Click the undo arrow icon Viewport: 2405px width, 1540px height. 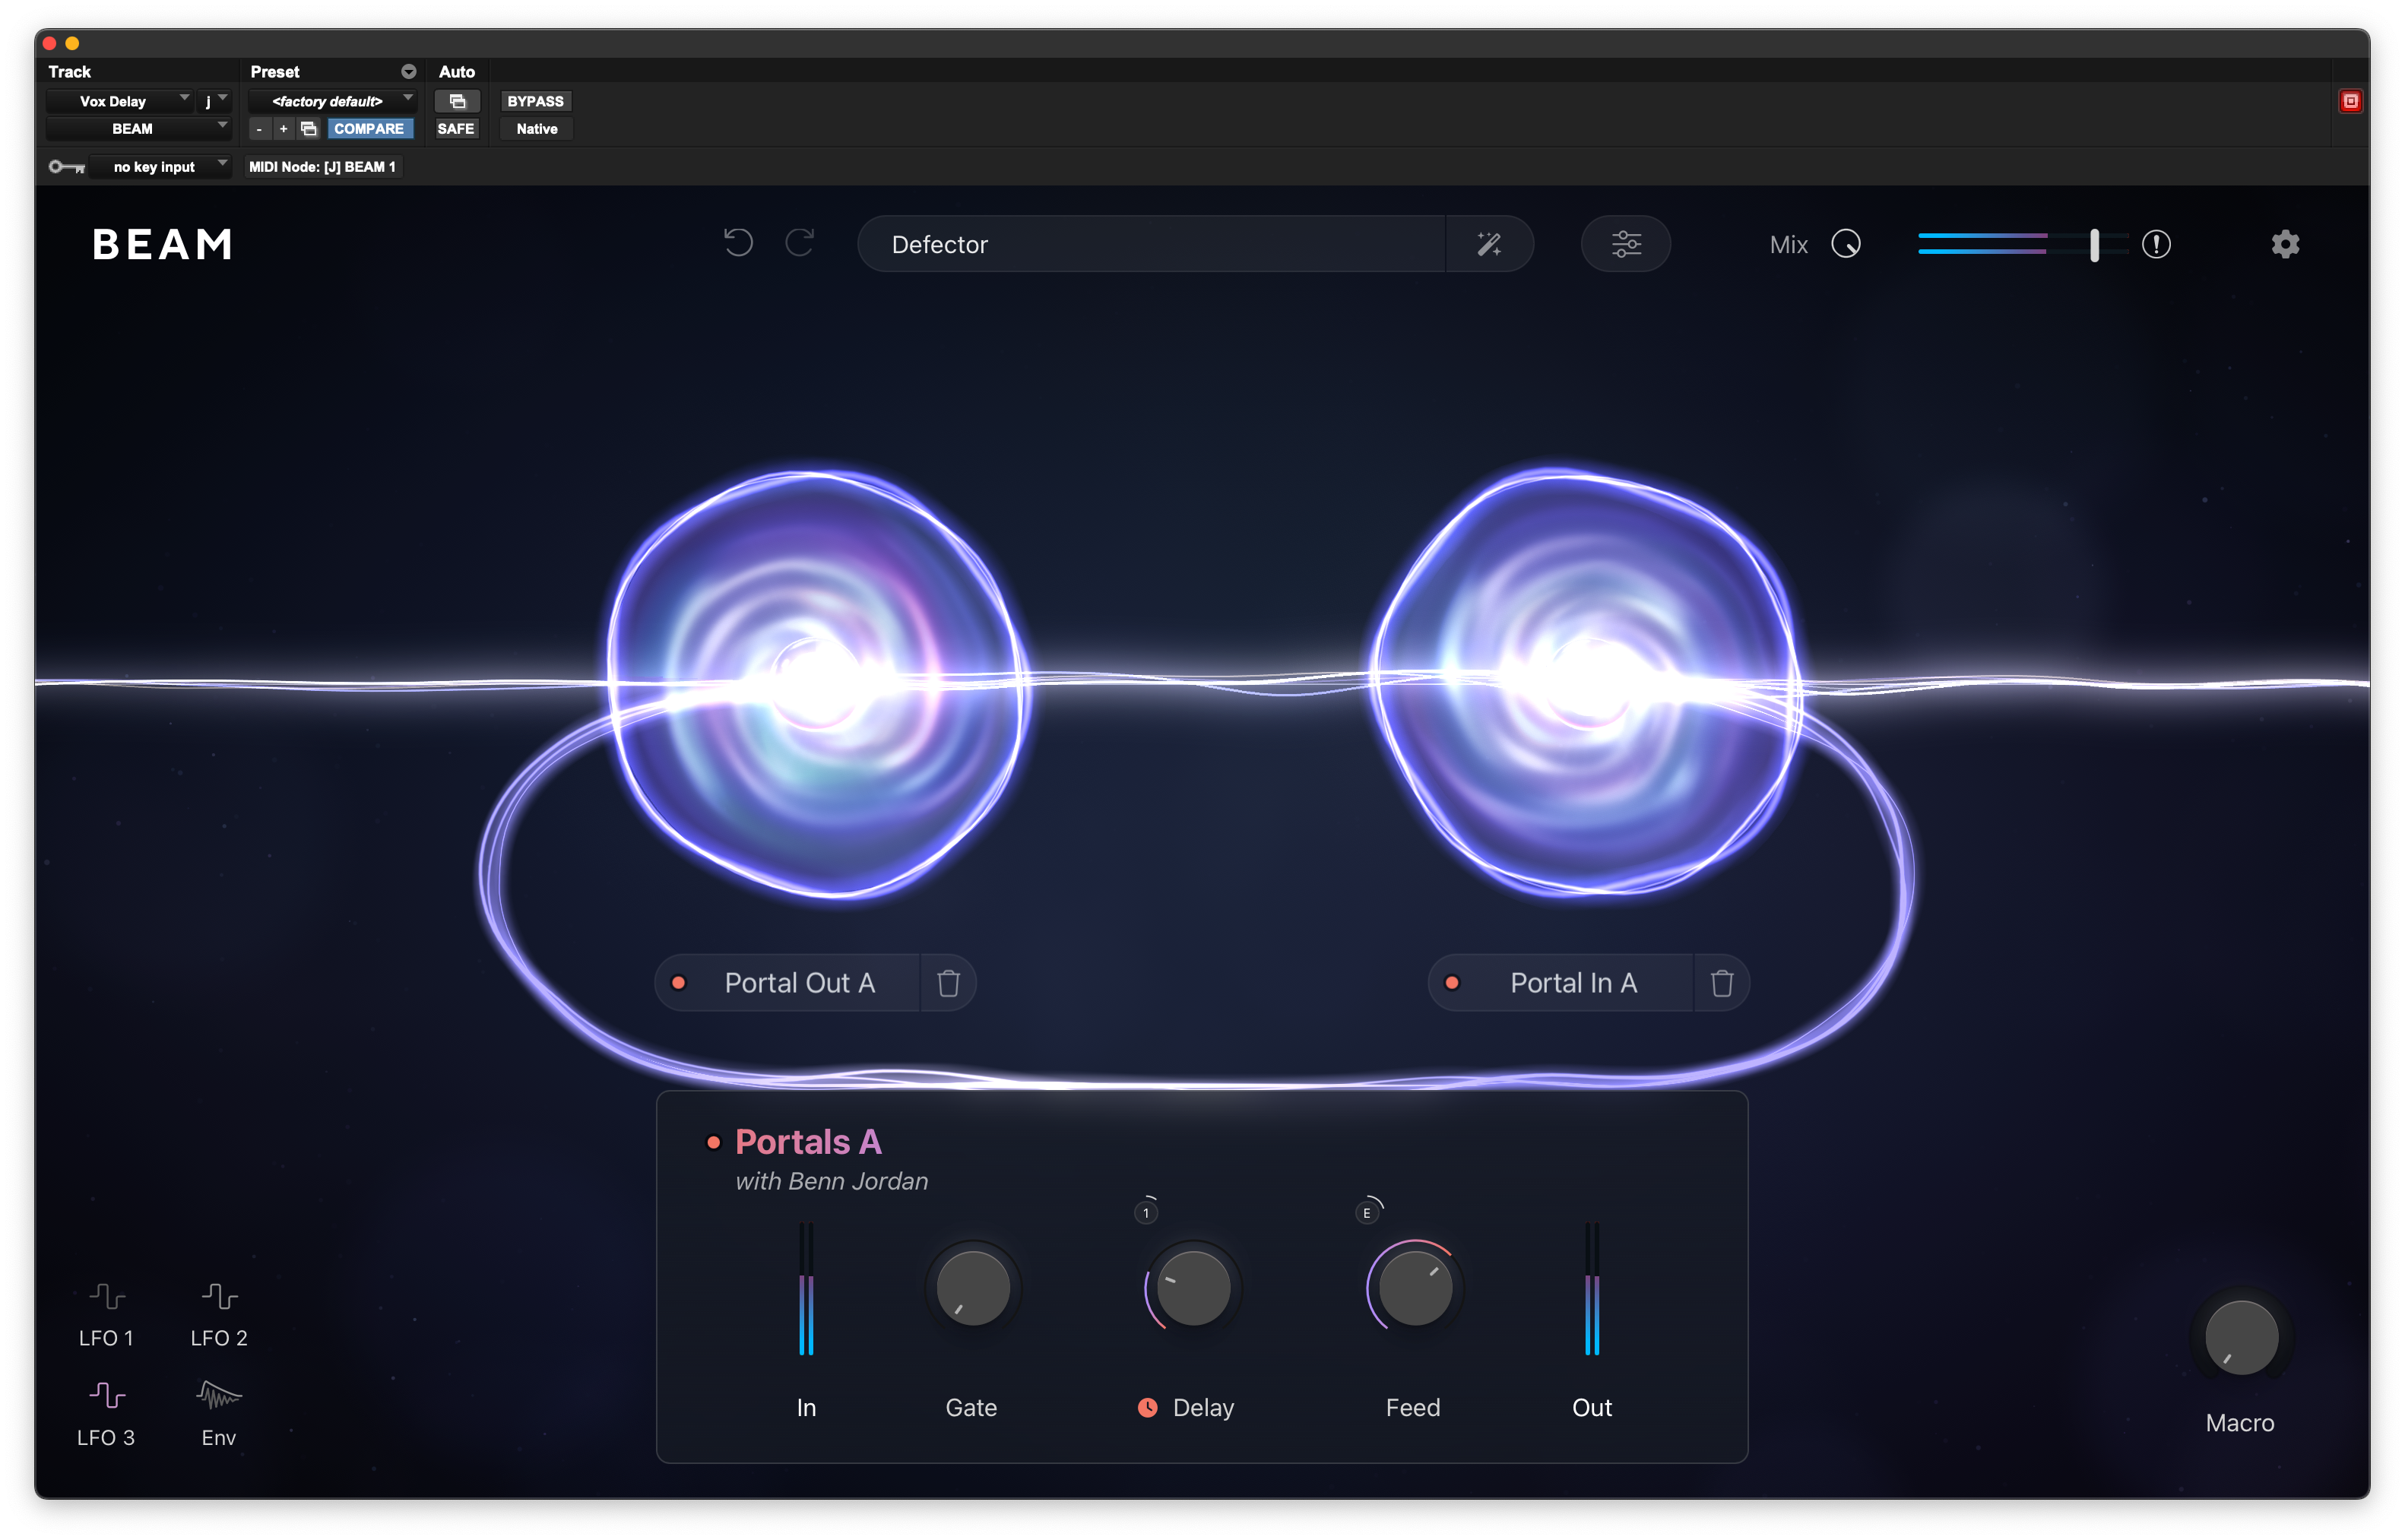click(x=738, y=243)
